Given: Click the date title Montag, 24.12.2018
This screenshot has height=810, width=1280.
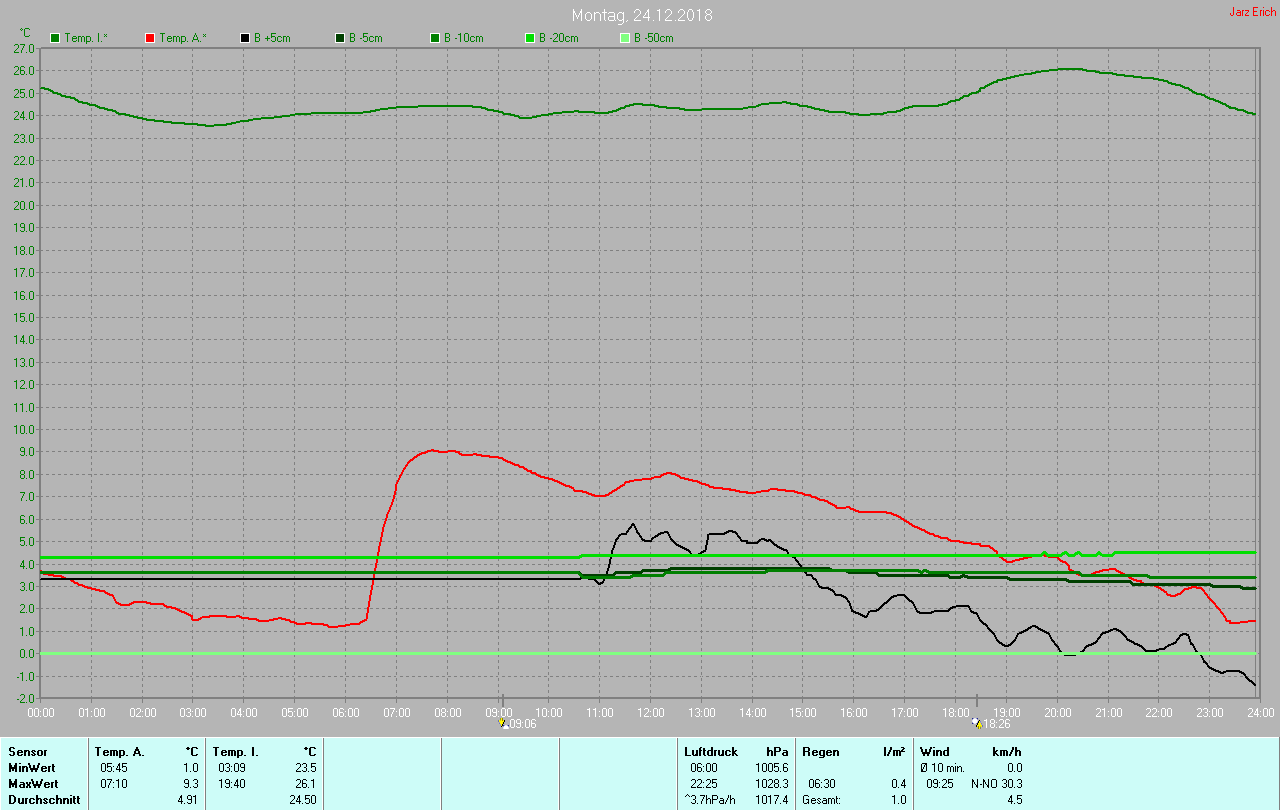Looking at the screenshot, I should [642, 16].
